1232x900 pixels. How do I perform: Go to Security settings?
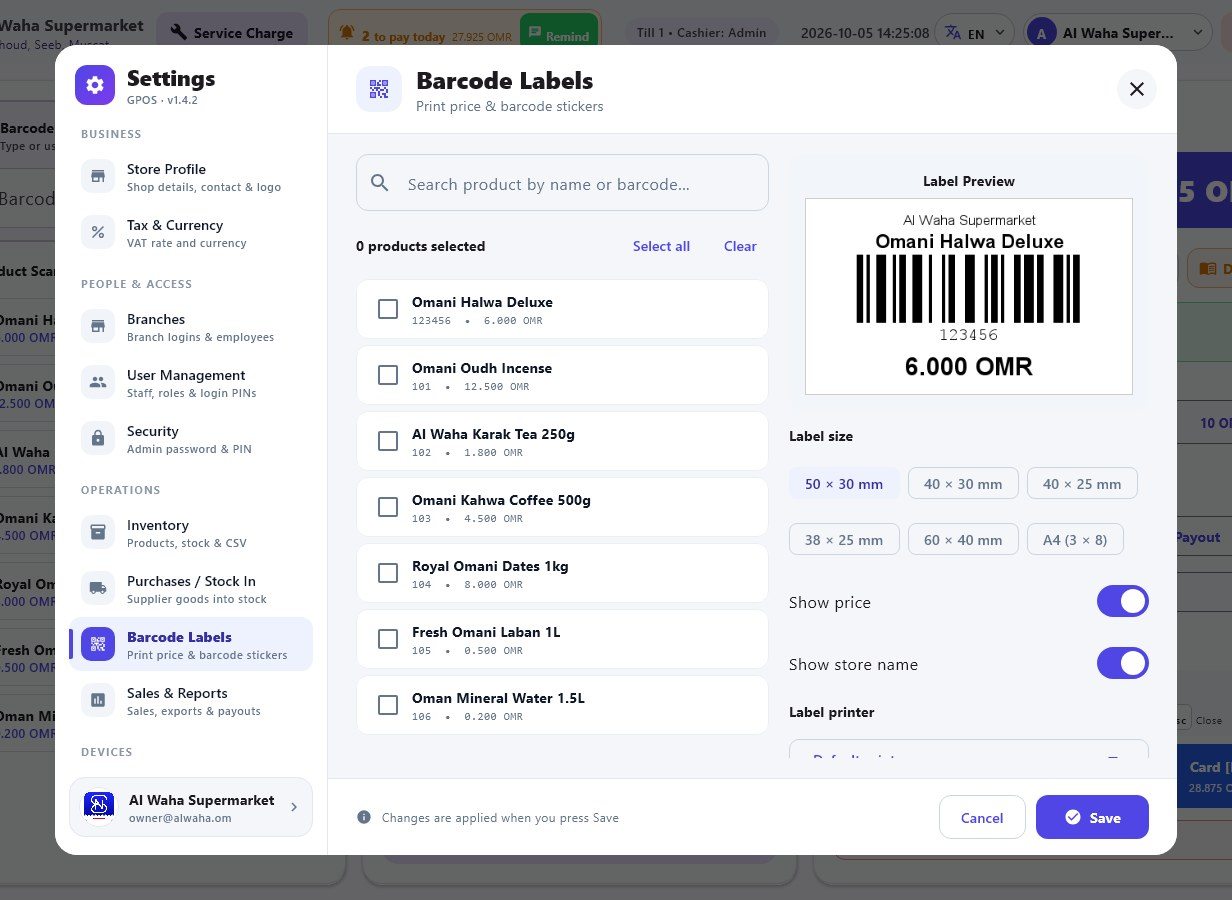[191, 438]
